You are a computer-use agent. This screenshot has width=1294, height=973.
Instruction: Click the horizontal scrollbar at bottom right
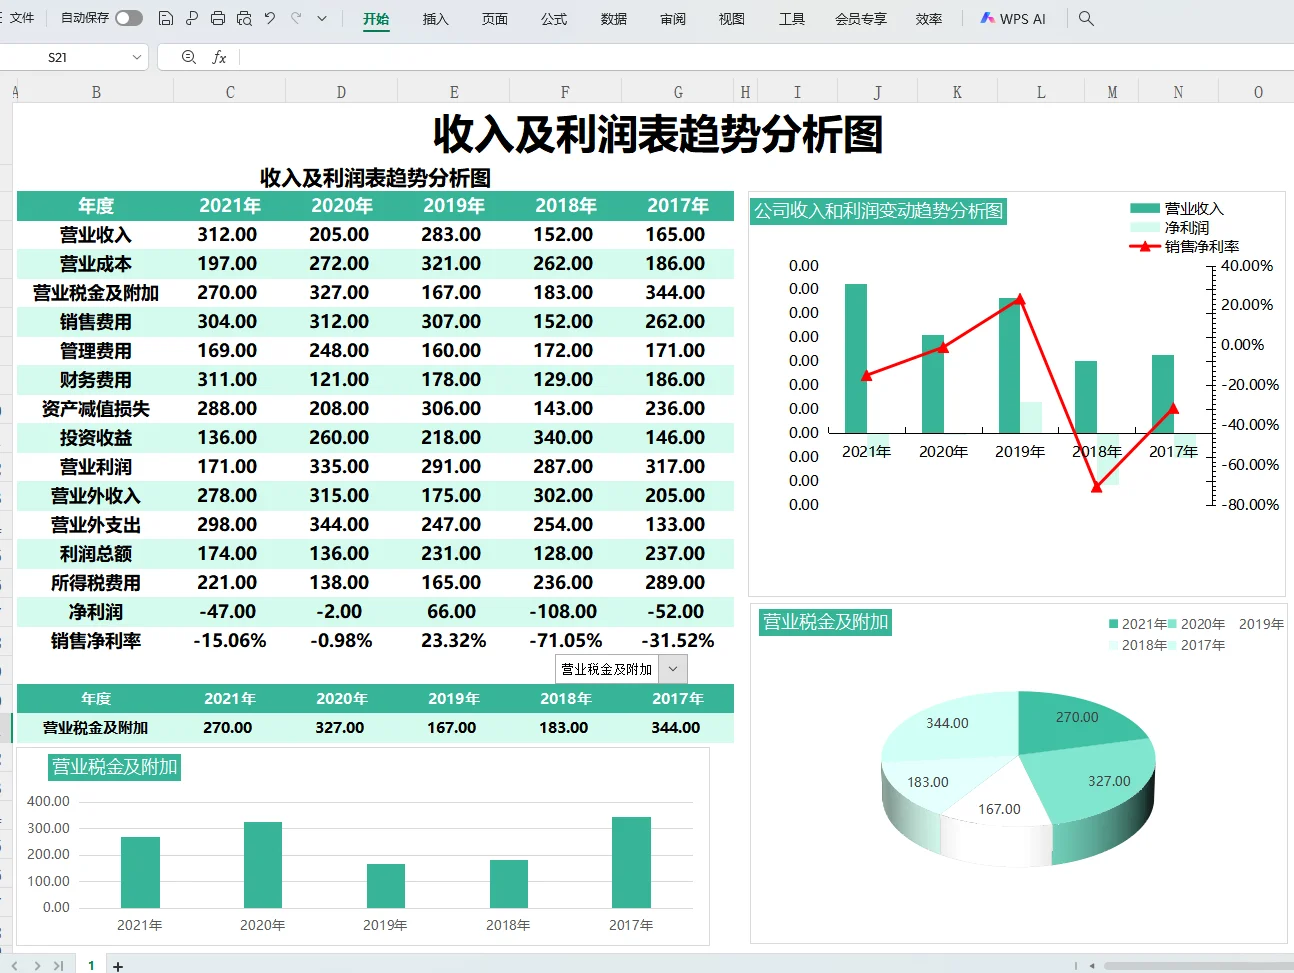[x=1199, y=966]
